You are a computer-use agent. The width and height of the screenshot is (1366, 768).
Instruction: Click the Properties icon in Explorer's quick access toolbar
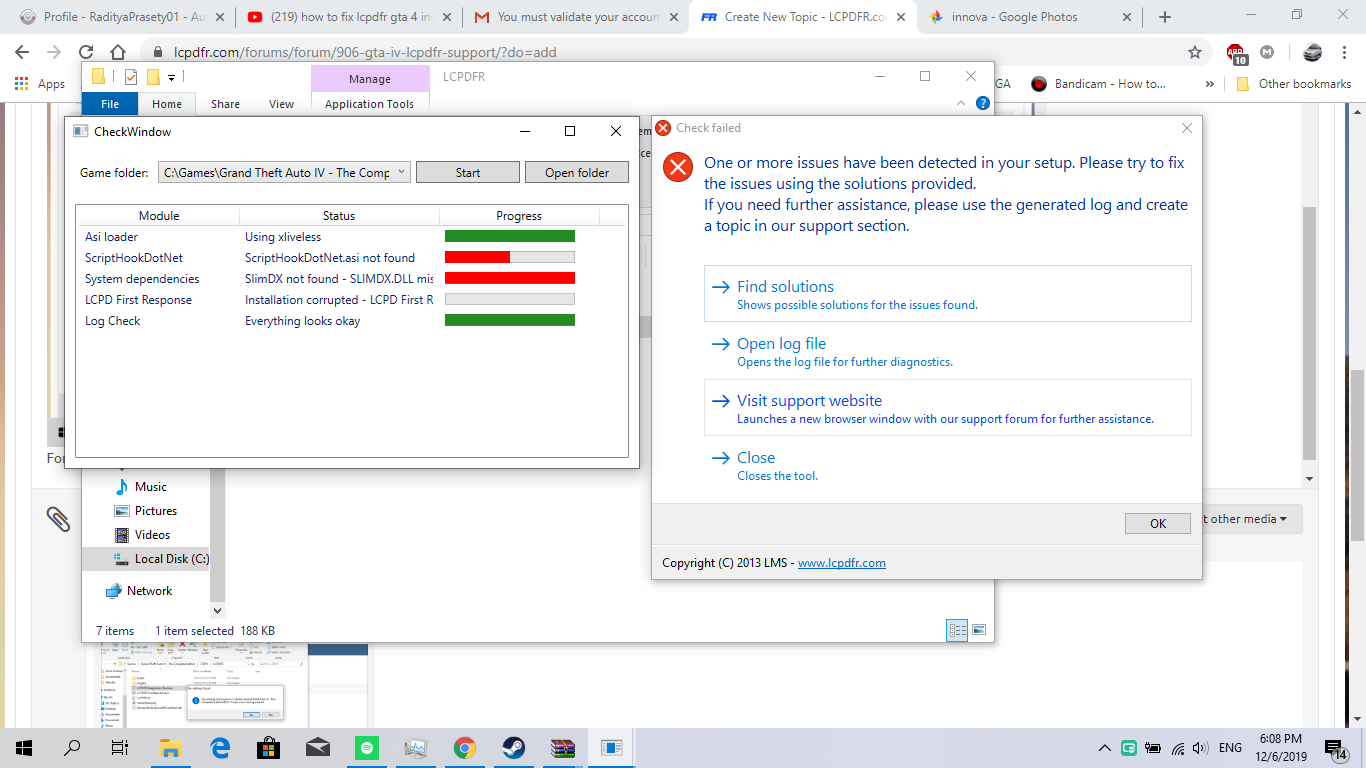[131, 77]
